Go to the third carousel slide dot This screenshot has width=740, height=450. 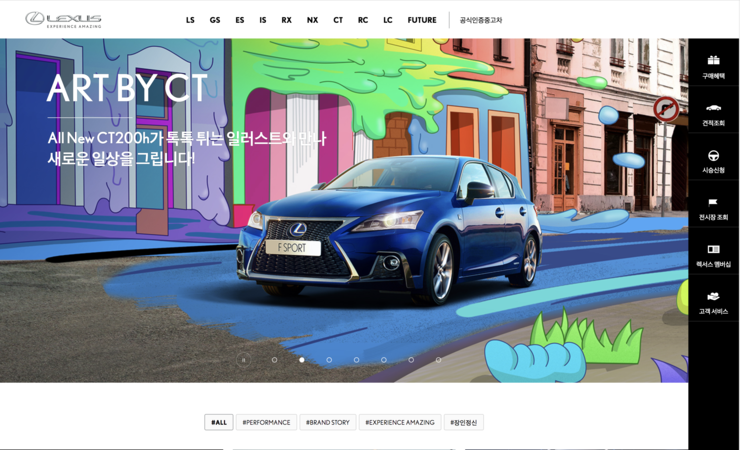click(x=329, y=360)
